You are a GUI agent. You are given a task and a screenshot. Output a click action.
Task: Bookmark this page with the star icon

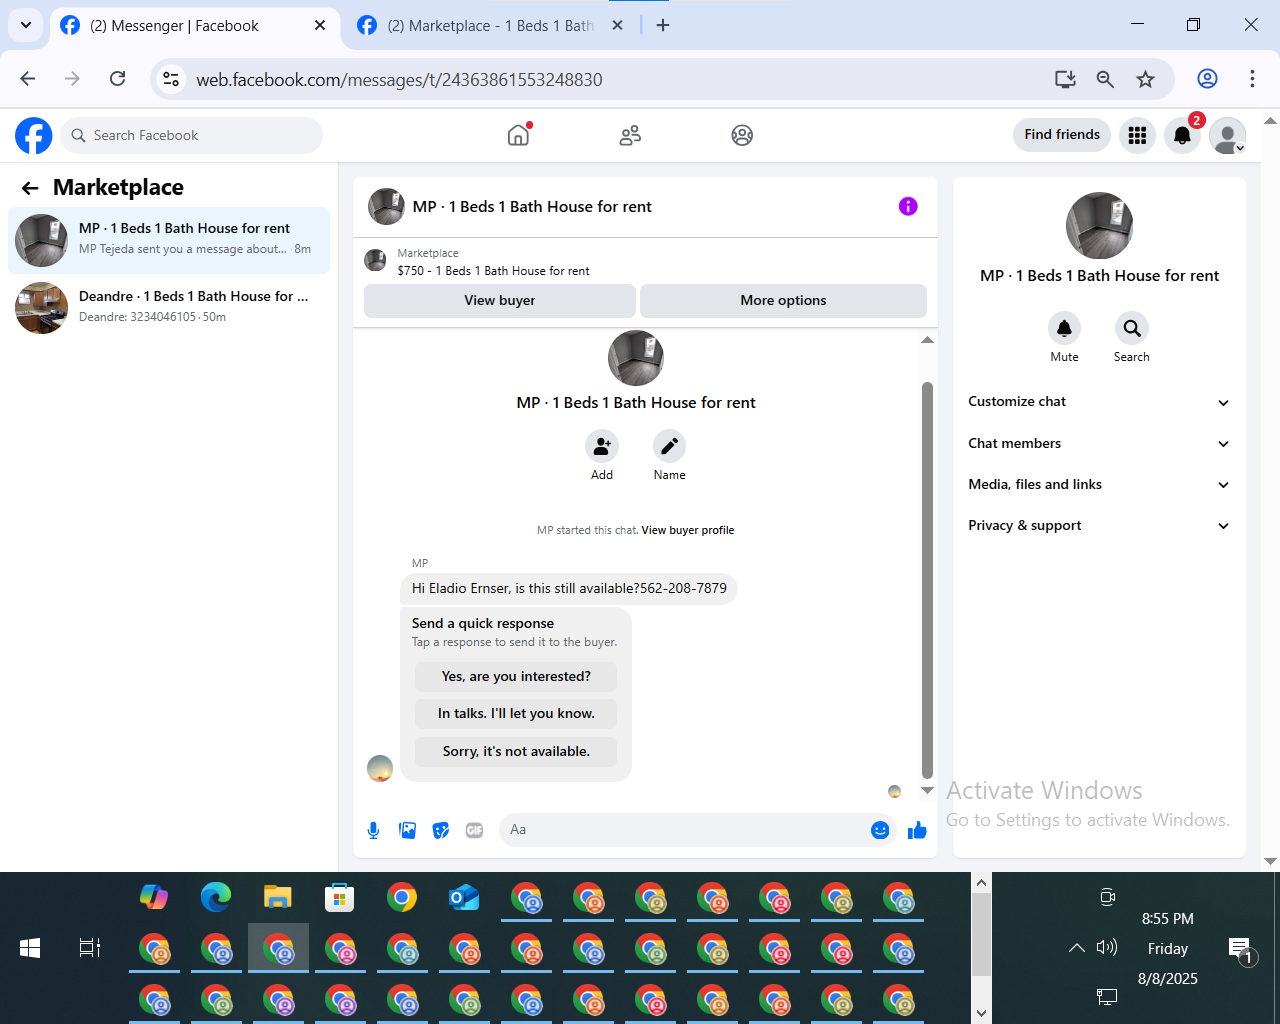pos(1145,79)
